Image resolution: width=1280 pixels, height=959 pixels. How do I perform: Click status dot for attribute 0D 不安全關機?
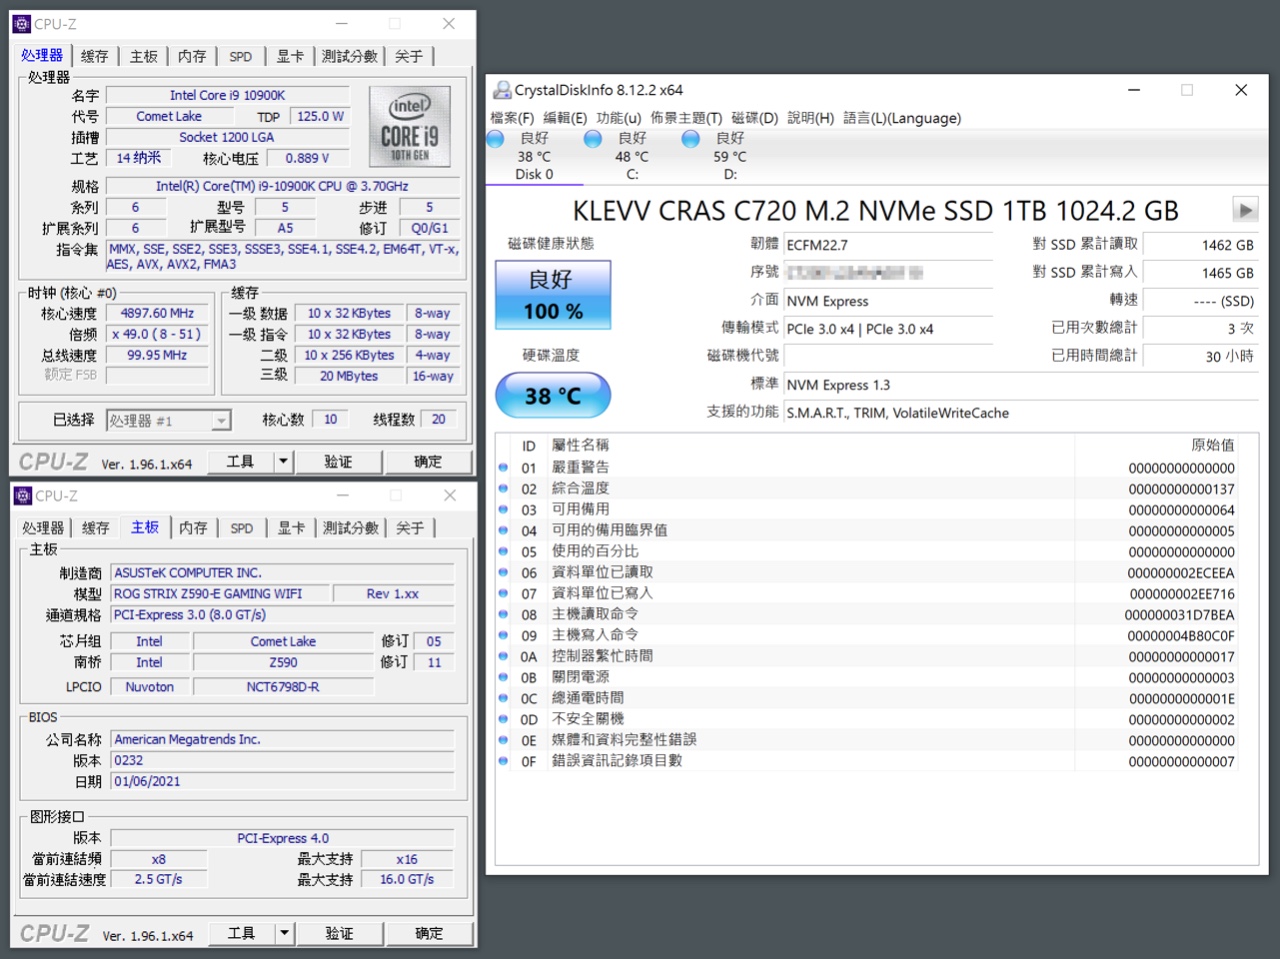point(504,719)
